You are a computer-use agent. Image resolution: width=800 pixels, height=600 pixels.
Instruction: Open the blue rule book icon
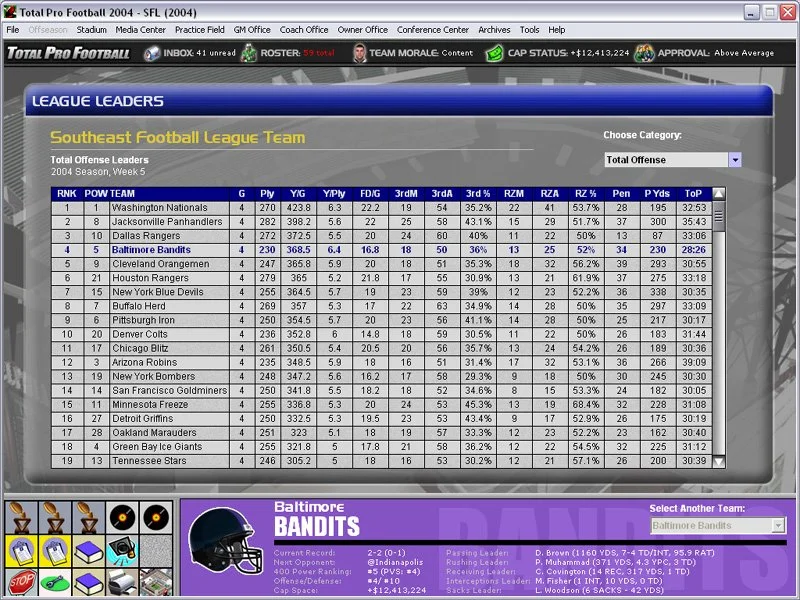(x=89, y=550)
